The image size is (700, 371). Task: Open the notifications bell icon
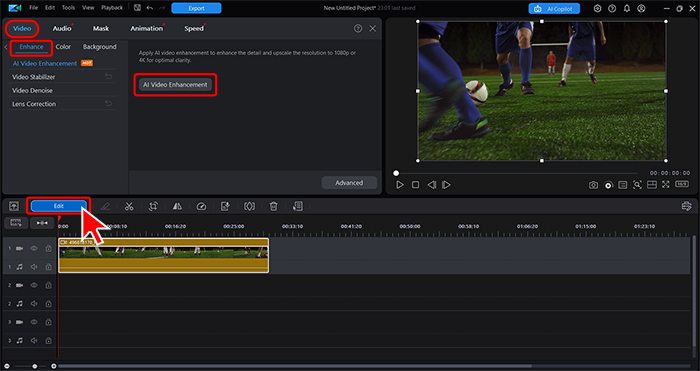coord(627,8)
